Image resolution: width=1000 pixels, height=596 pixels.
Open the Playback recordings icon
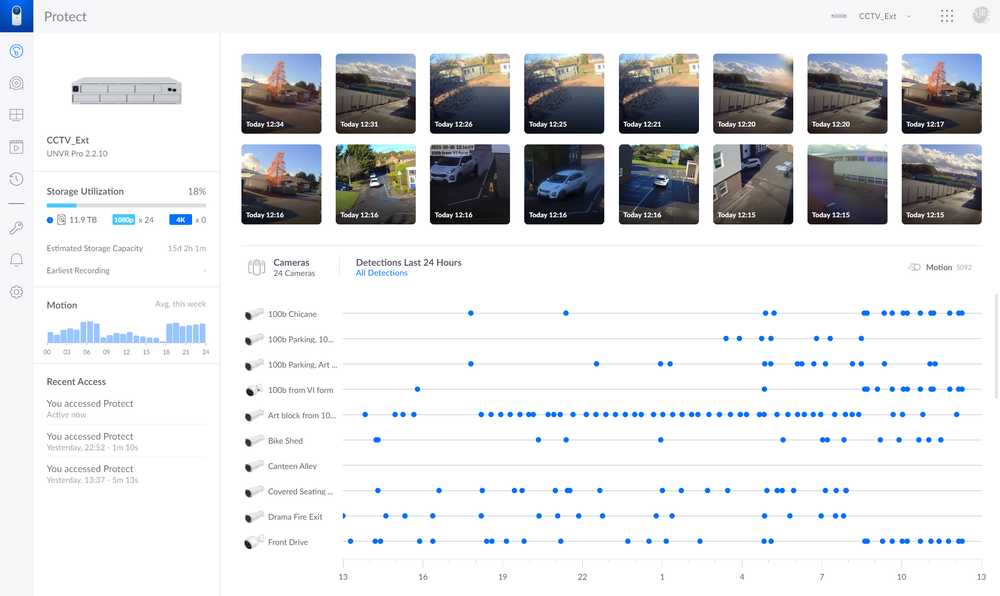(x=16, y=147)
